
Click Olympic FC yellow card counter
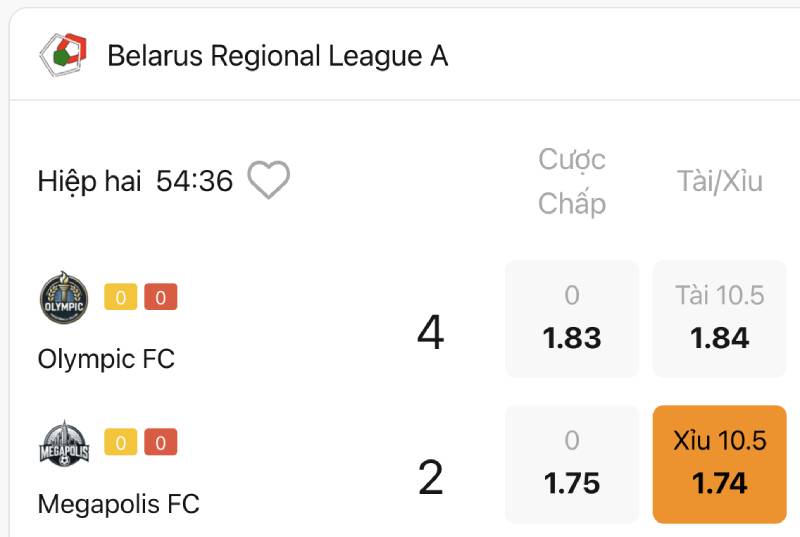click(120, 297)
